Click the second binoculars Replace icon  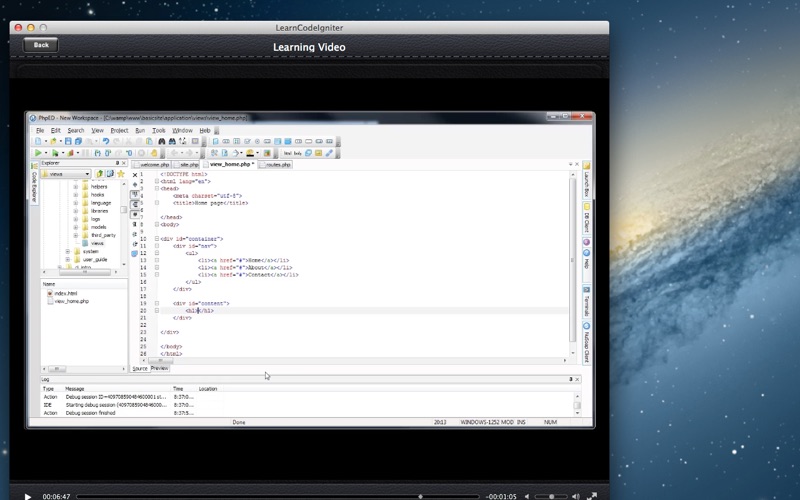pos(172,141)
